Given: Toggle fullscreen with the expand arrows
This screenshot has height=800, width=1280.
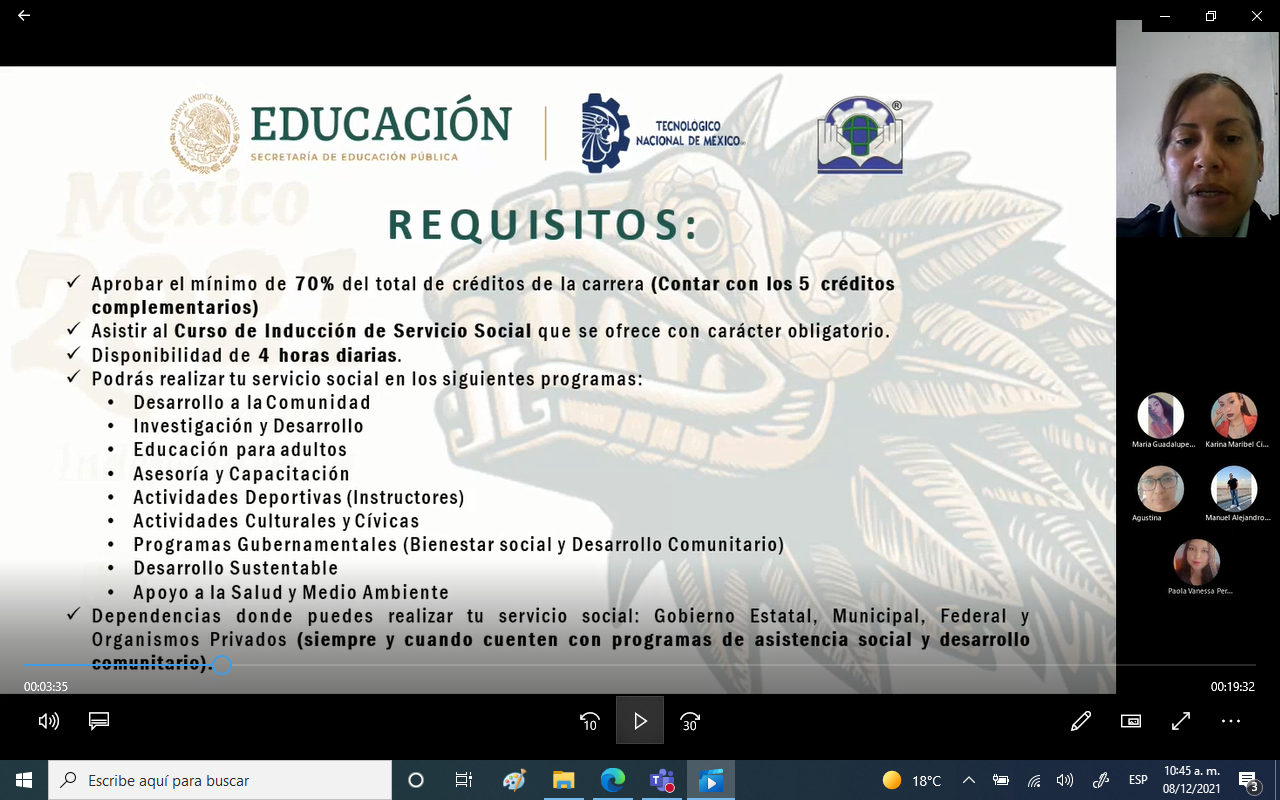Looking at the screenshot, I should [x=1181, y=721].
